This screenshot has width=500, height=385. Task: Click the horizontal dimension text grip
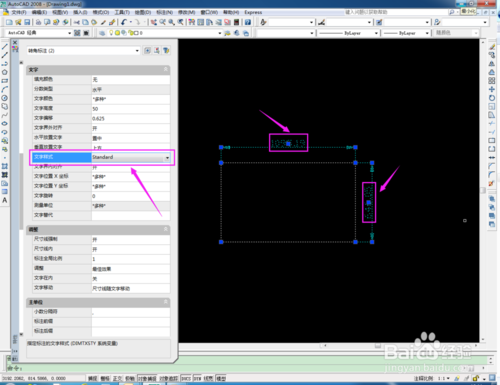point(288,144)
